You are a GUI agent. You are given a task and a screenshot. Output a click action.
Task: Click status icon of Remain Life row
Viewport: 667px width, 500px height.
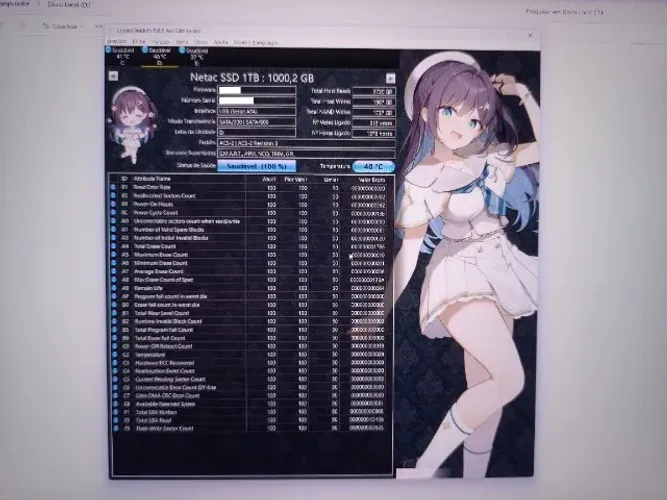click(114, 288)
